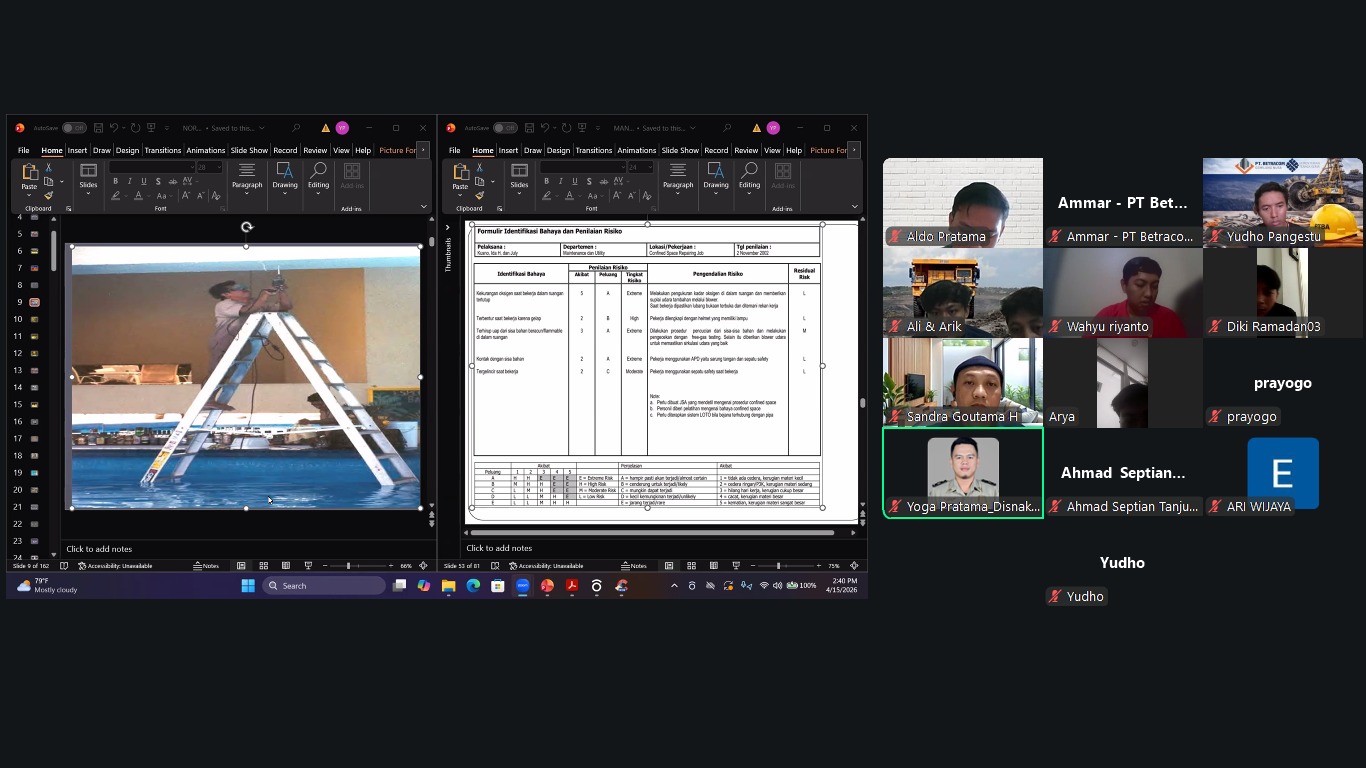Image resolution: width=1366 pixels, height=768 pixels.
Task: Open Slide Sorter view in the left PowerPoint status bar
Action: [263, 566]
